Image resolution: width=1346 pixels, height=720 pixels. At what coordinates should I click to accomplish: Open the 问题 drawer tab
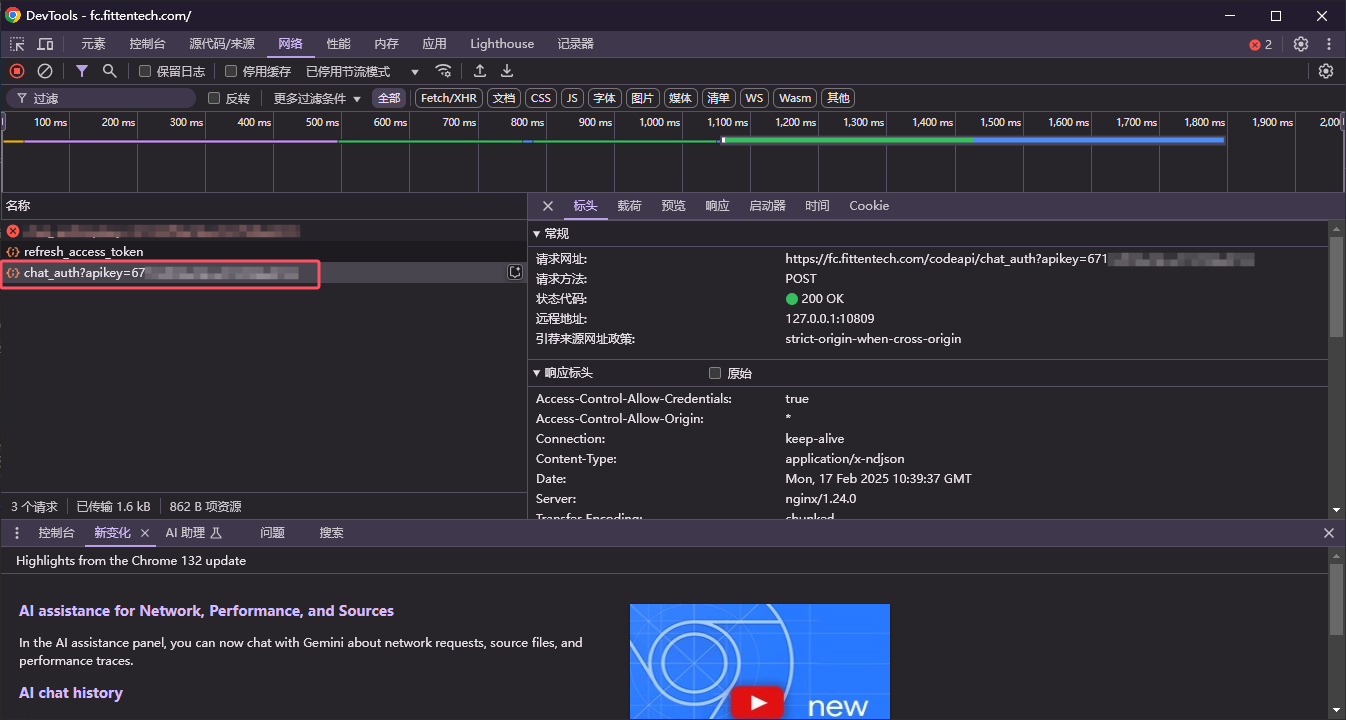pyautogui.click(x=272, y=533)
